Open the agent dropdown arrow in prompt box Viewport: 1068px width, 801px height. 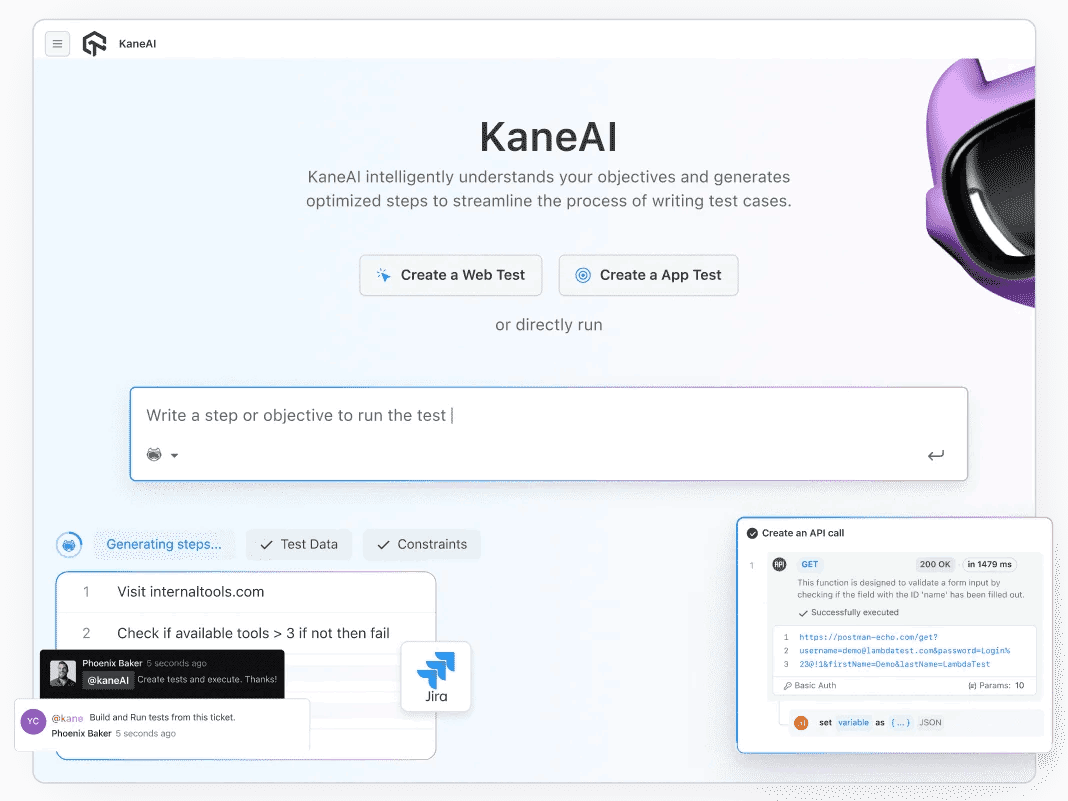pyautogui.click(x=174, y=455)
